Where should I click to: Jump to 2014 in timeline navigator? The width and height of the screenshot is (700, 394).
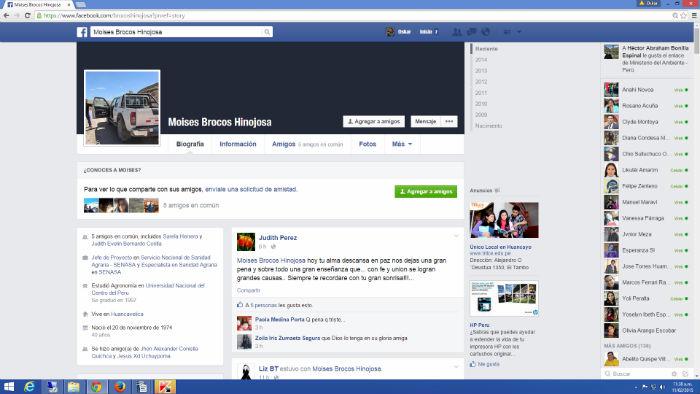click(x=481, y=60)
